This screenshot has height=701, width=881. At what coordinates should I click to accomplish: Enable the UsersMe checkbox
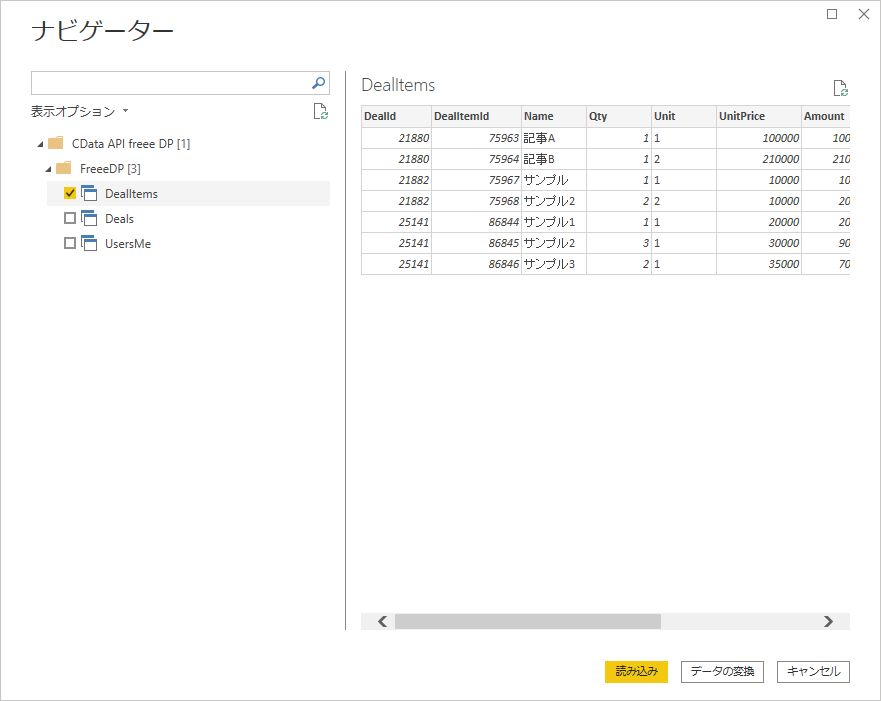tap(70, 243)
